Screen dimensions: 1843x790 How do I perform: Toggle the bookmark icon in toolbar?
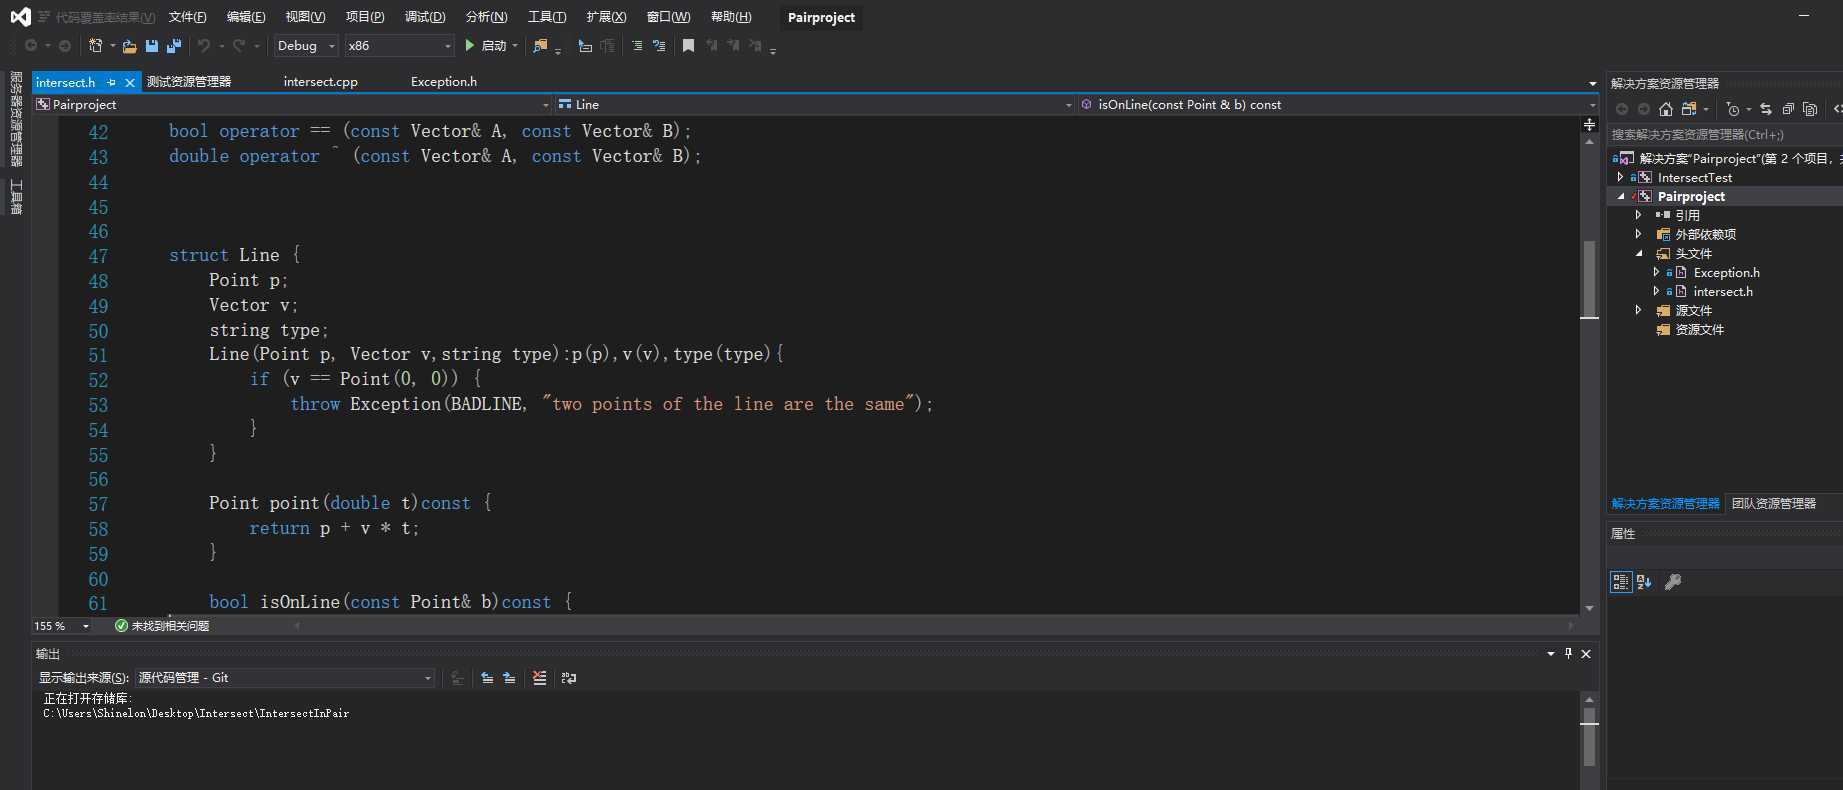[x=688, y=46]
